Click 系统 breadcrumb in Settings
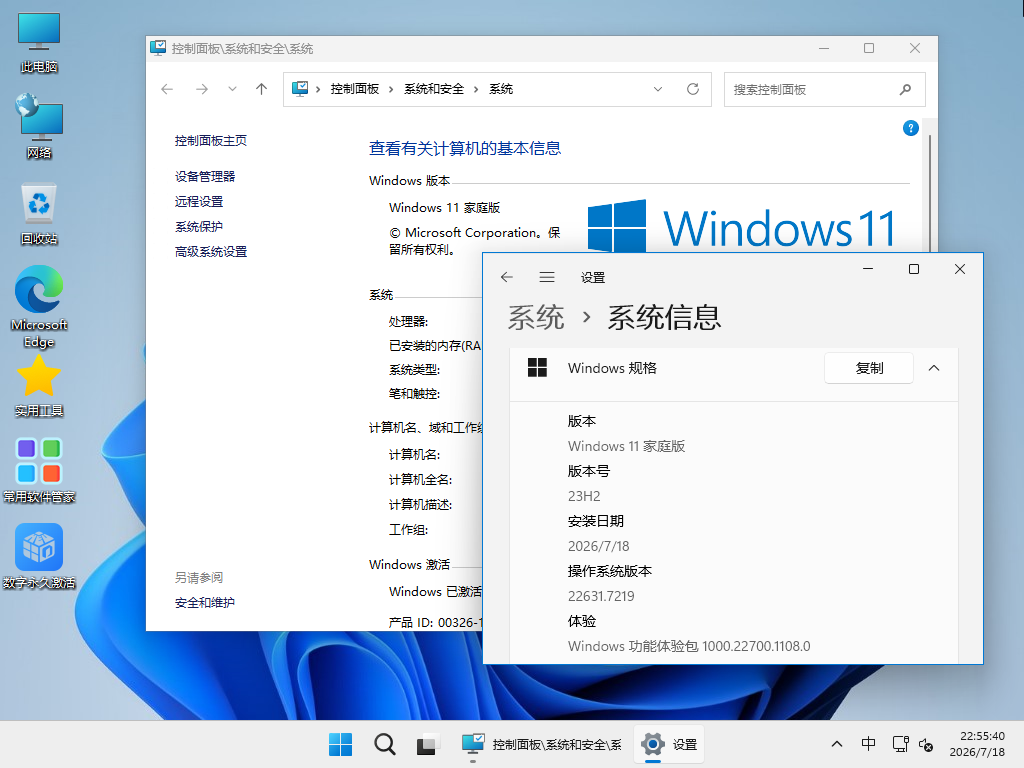Viewport: 1024px width, 768px height. pos(536,317)
